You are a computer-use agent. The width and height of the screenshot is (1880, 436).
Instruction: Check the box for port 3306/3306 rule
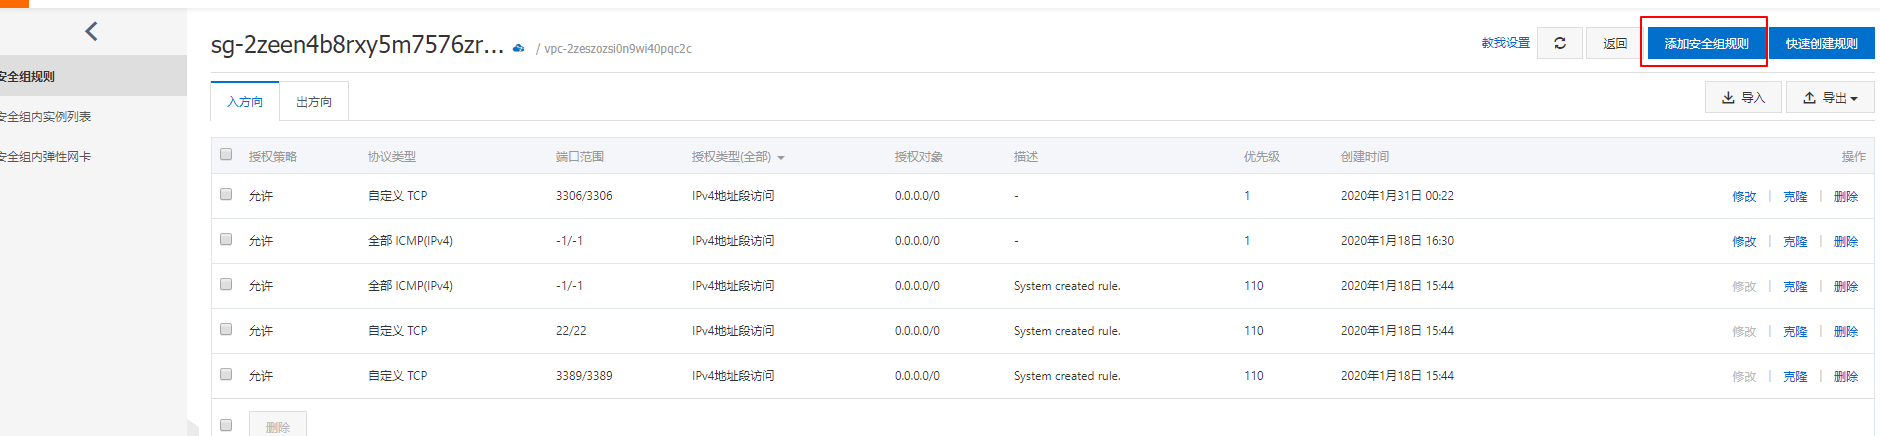pos(226,194)
